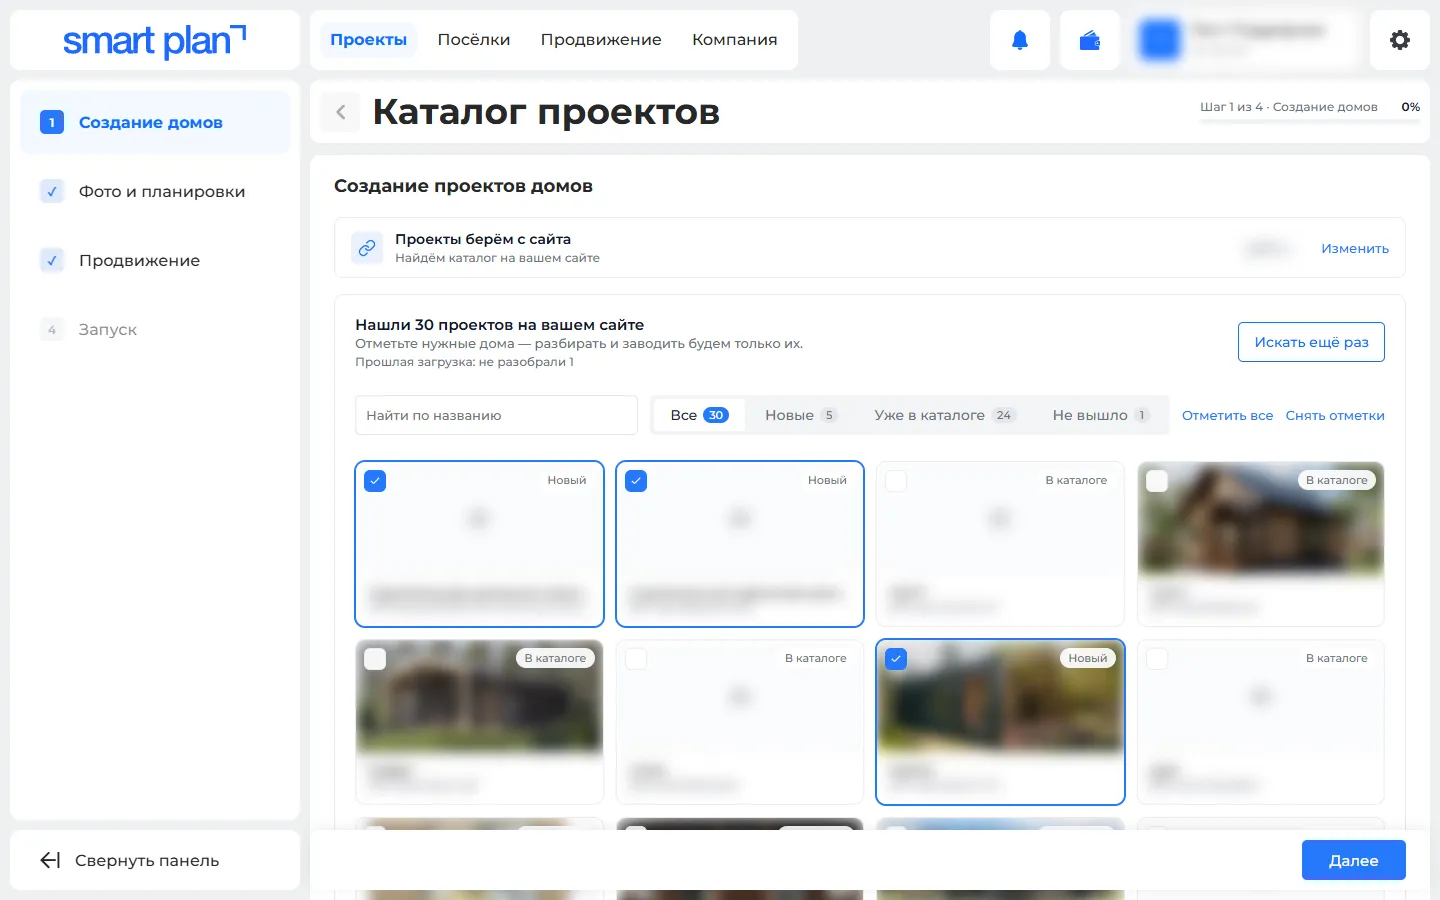Screen dimensions: 1440x900
Task: Open the Посёлки top menu tab
Action: coord(474,40)
